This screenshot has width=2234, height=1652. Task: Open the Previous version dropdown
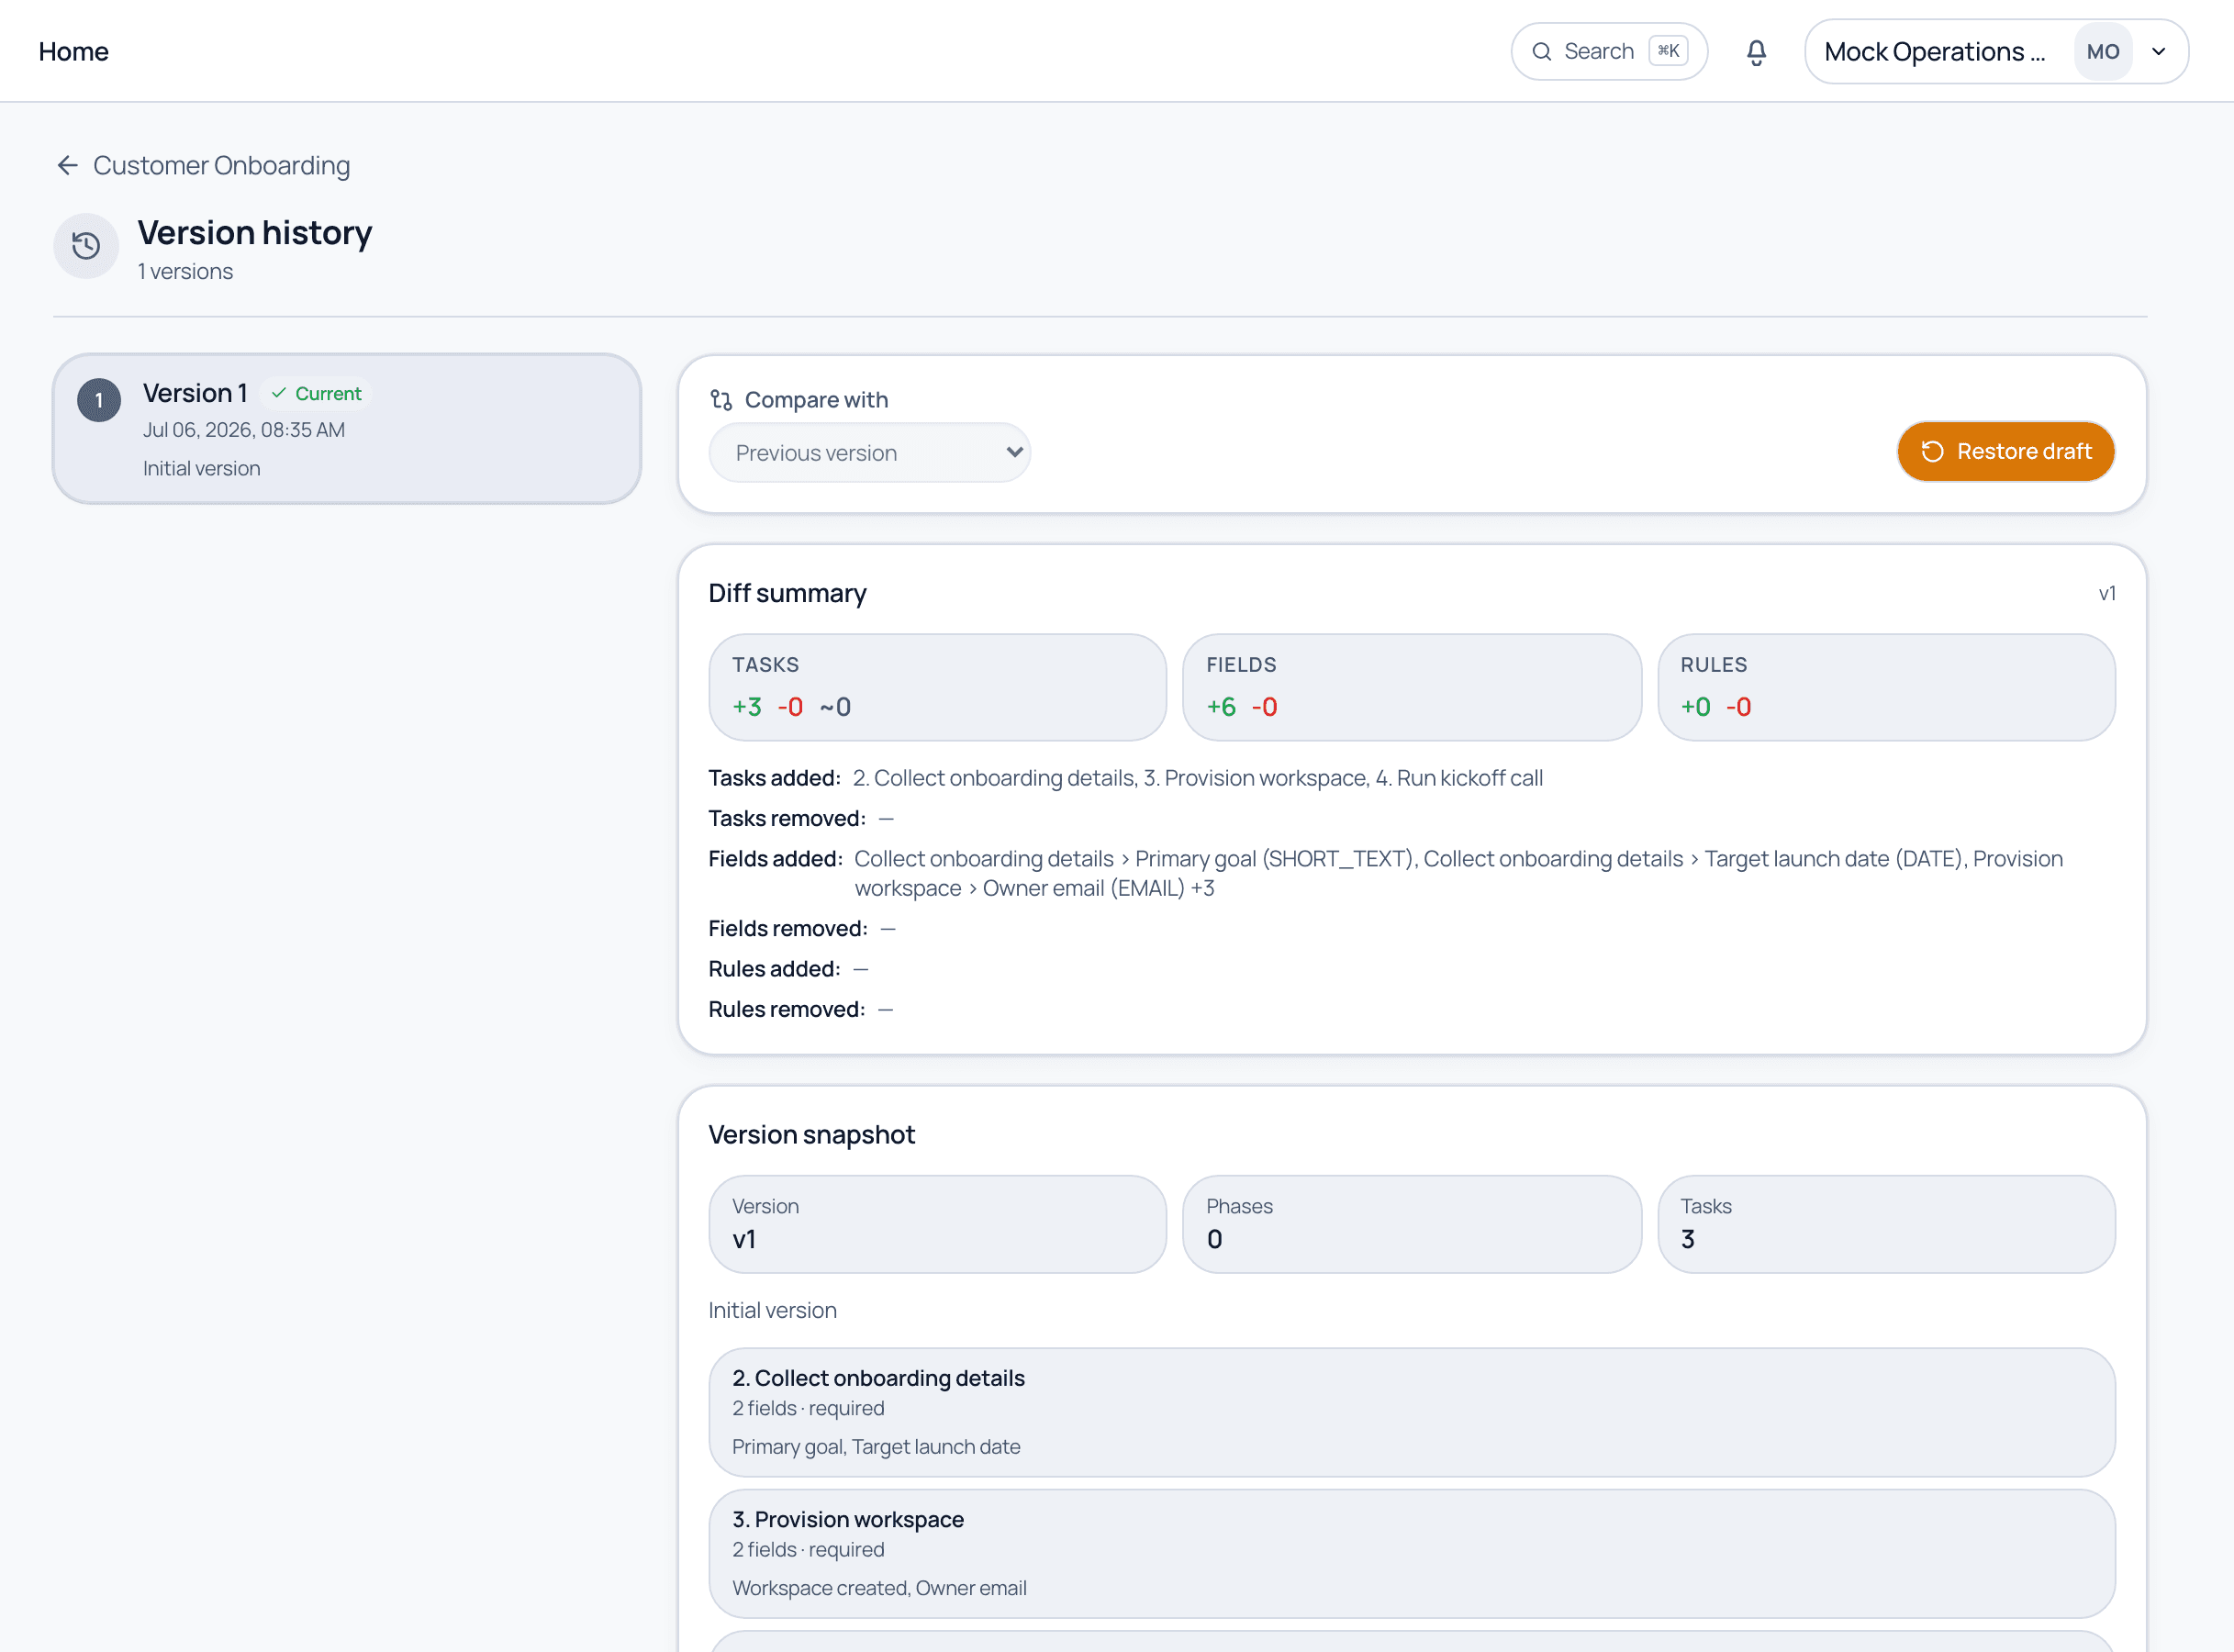click(869, 453)
